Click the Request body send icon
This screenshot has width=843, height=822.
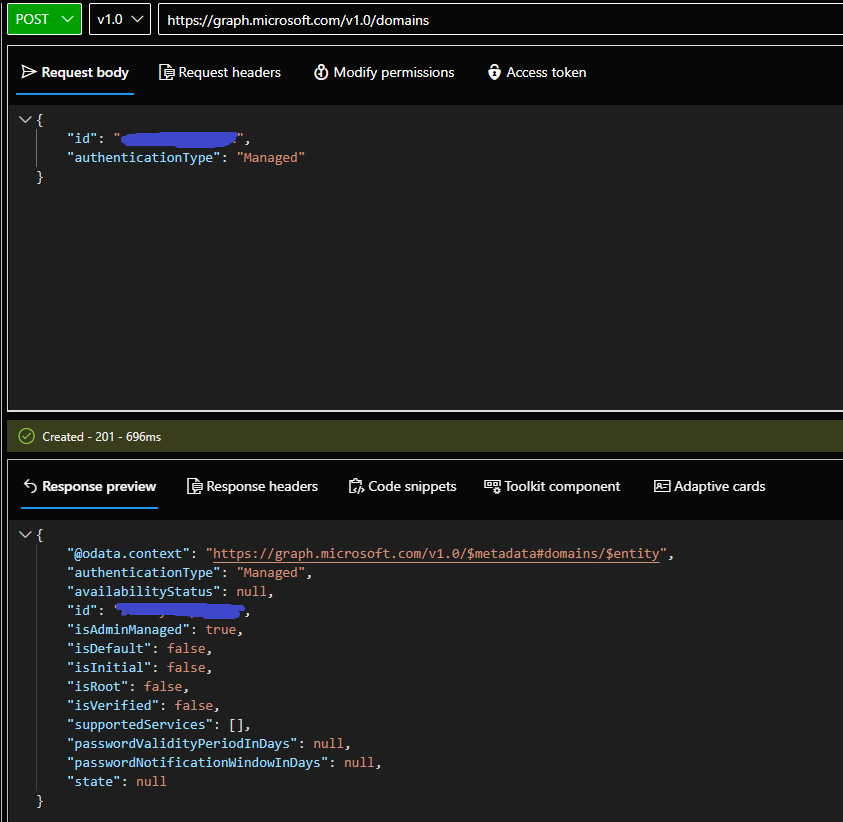[x=29, y=72]
